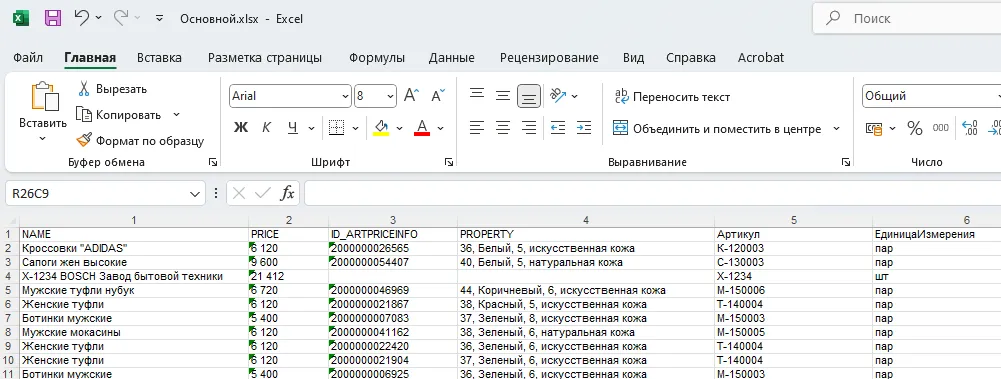Viewport: 1001px width, 379px height.
Task: Expand the underline style dropdown arrow
Action: click(x=312, y=128)
